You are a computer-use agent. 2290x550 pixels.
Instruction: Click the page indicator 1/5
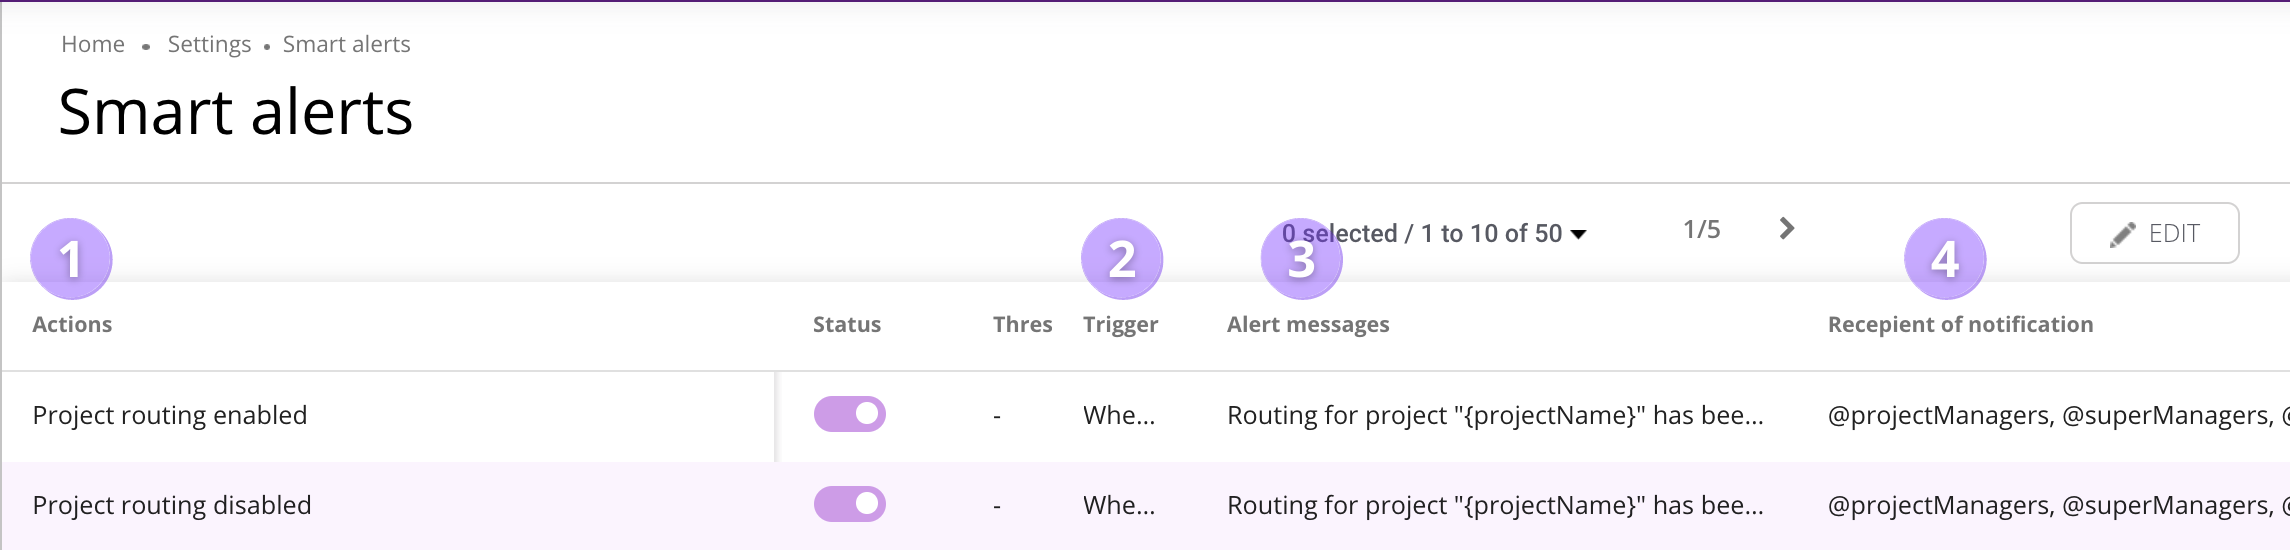tap(1702, 229)
